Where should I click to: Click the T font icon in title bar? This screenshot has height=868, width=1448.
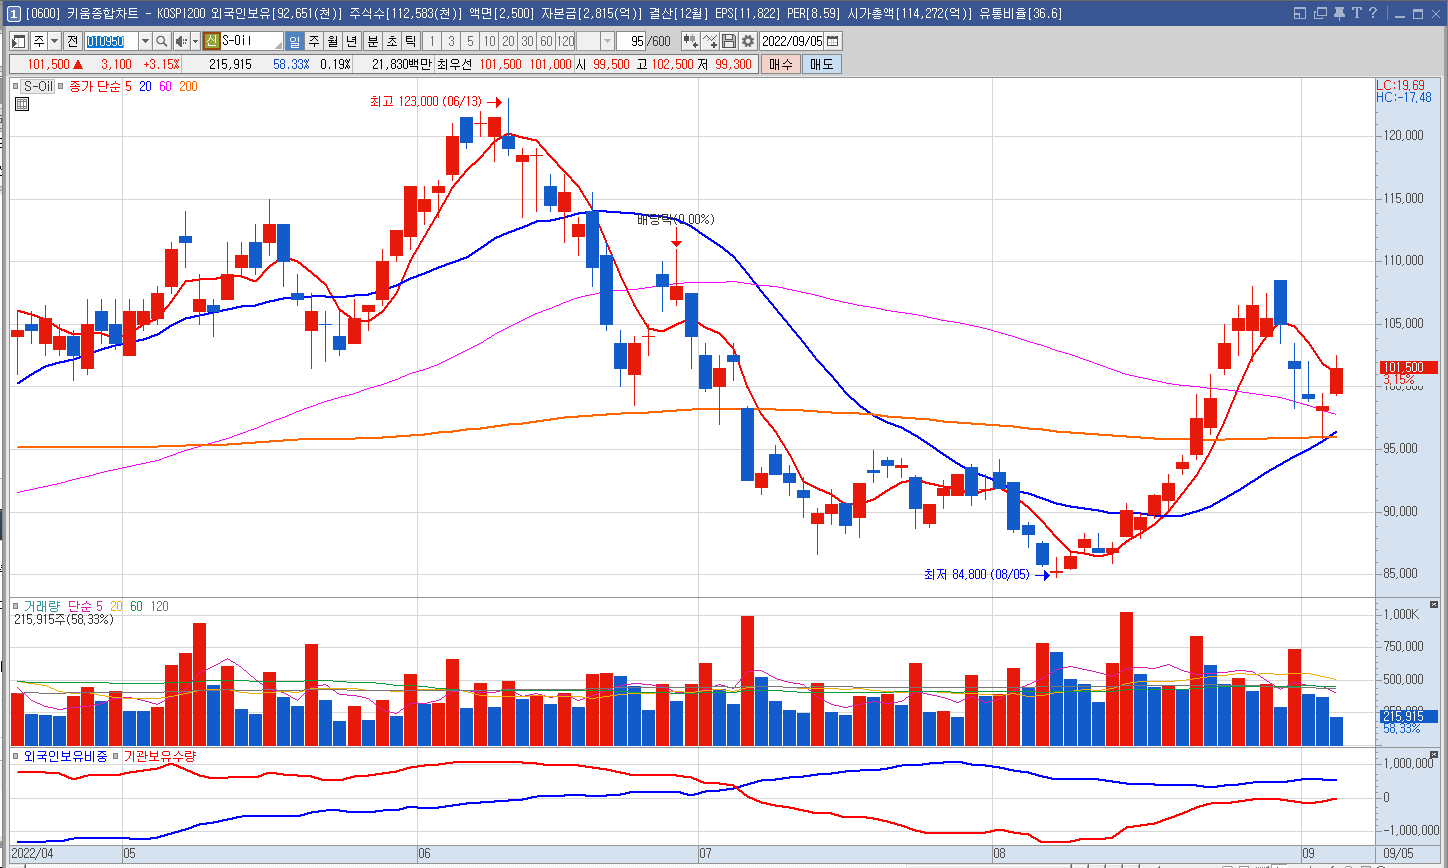1356,13
